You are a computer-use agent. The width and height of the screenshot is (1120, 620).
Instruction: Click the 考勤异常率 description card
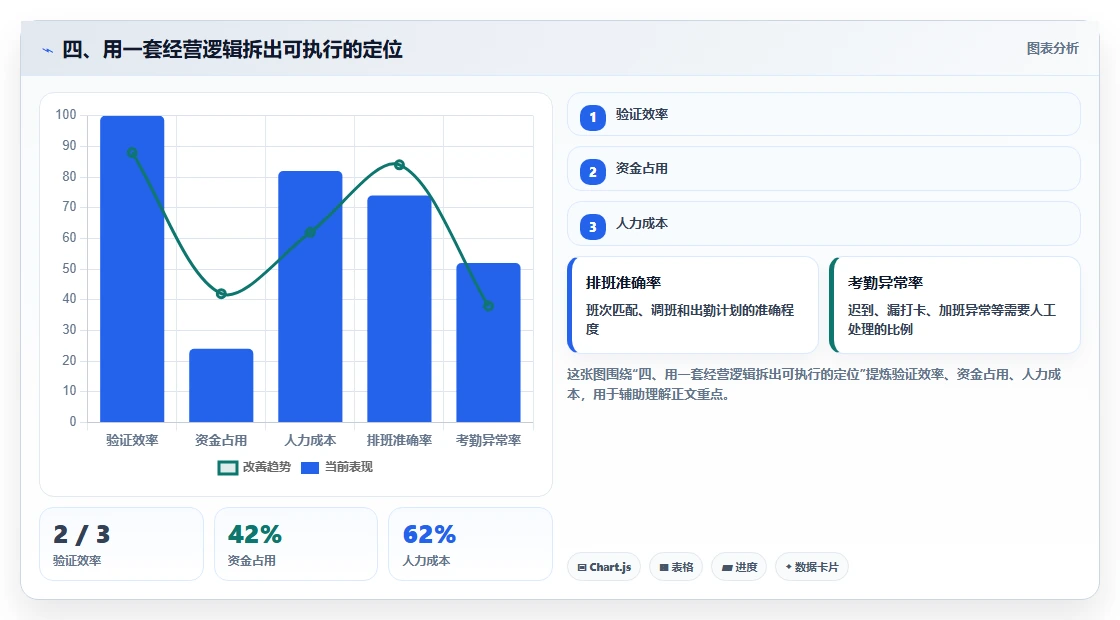[955, 305]
